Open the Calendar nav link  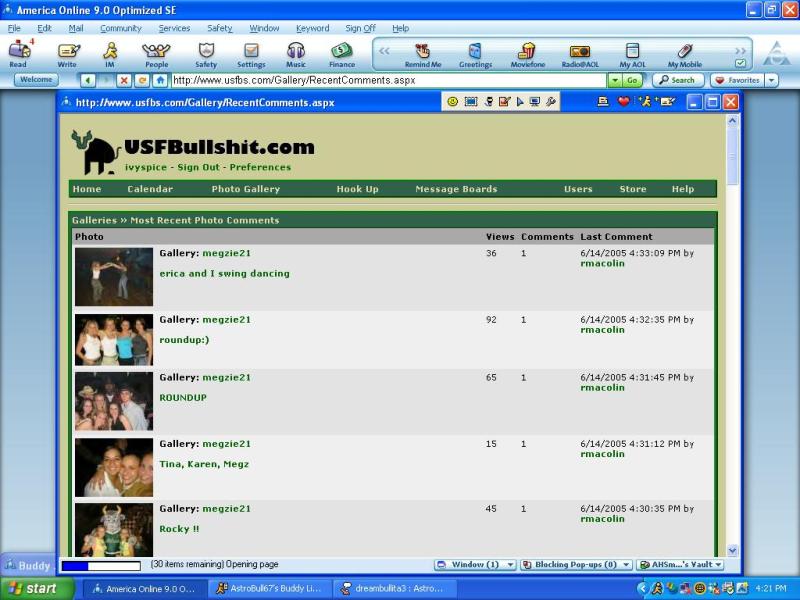coord(150,189)
